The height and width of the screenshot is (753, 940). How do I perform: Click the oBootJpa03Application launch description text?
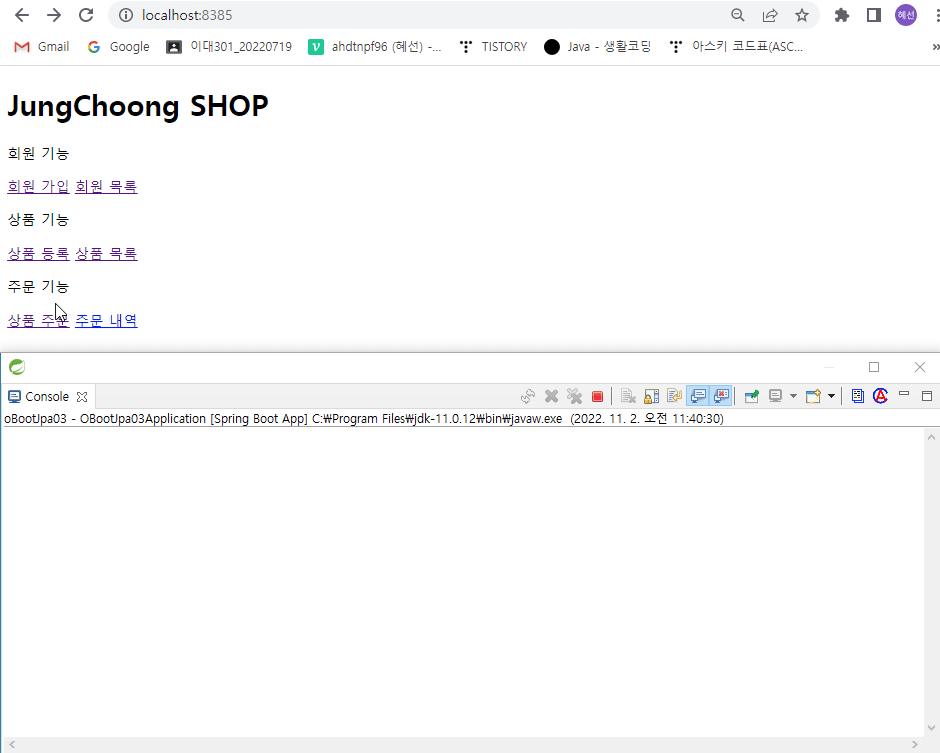click(x=364, y=418)
